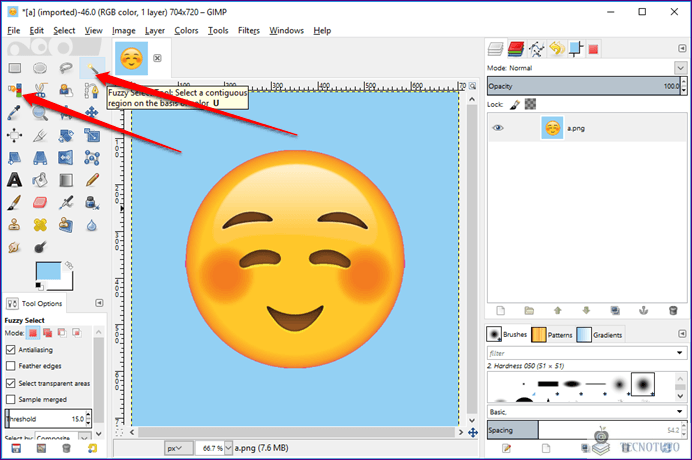
Task: Switch to the Patterns tab
Action: point(552,335)
